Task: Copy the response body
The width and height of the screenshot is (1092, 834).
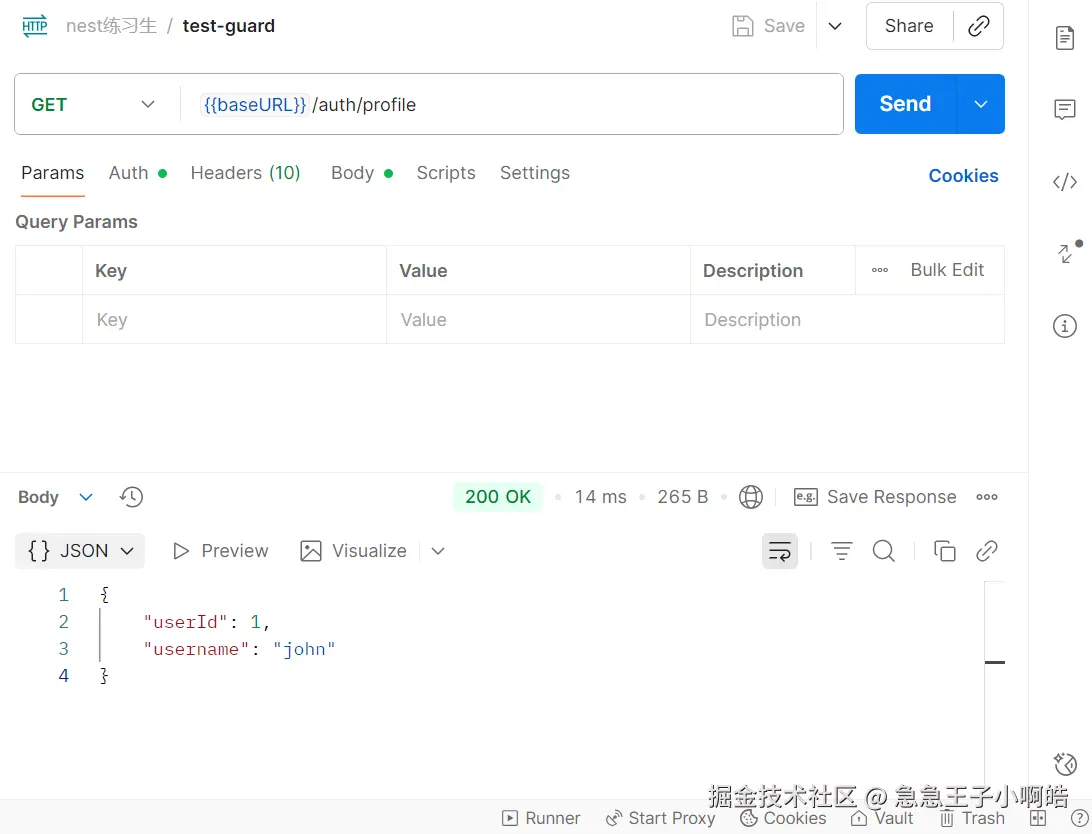Action: point(944,551)
